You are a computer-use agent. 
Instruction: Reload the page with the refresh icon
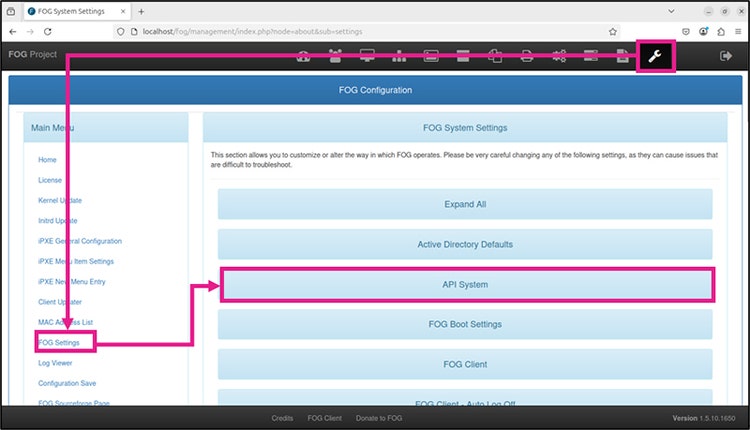click(x=47, y=32)
